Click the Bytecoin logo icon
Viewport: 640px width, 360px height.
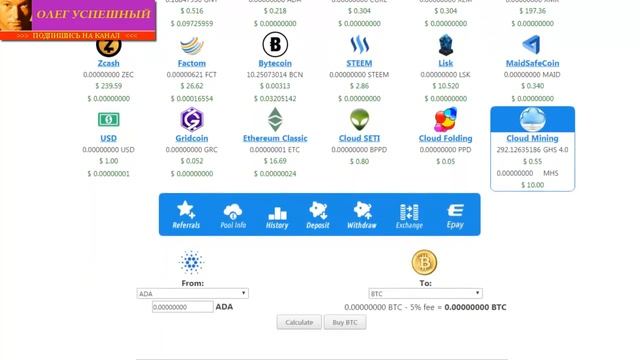point(275,44)
